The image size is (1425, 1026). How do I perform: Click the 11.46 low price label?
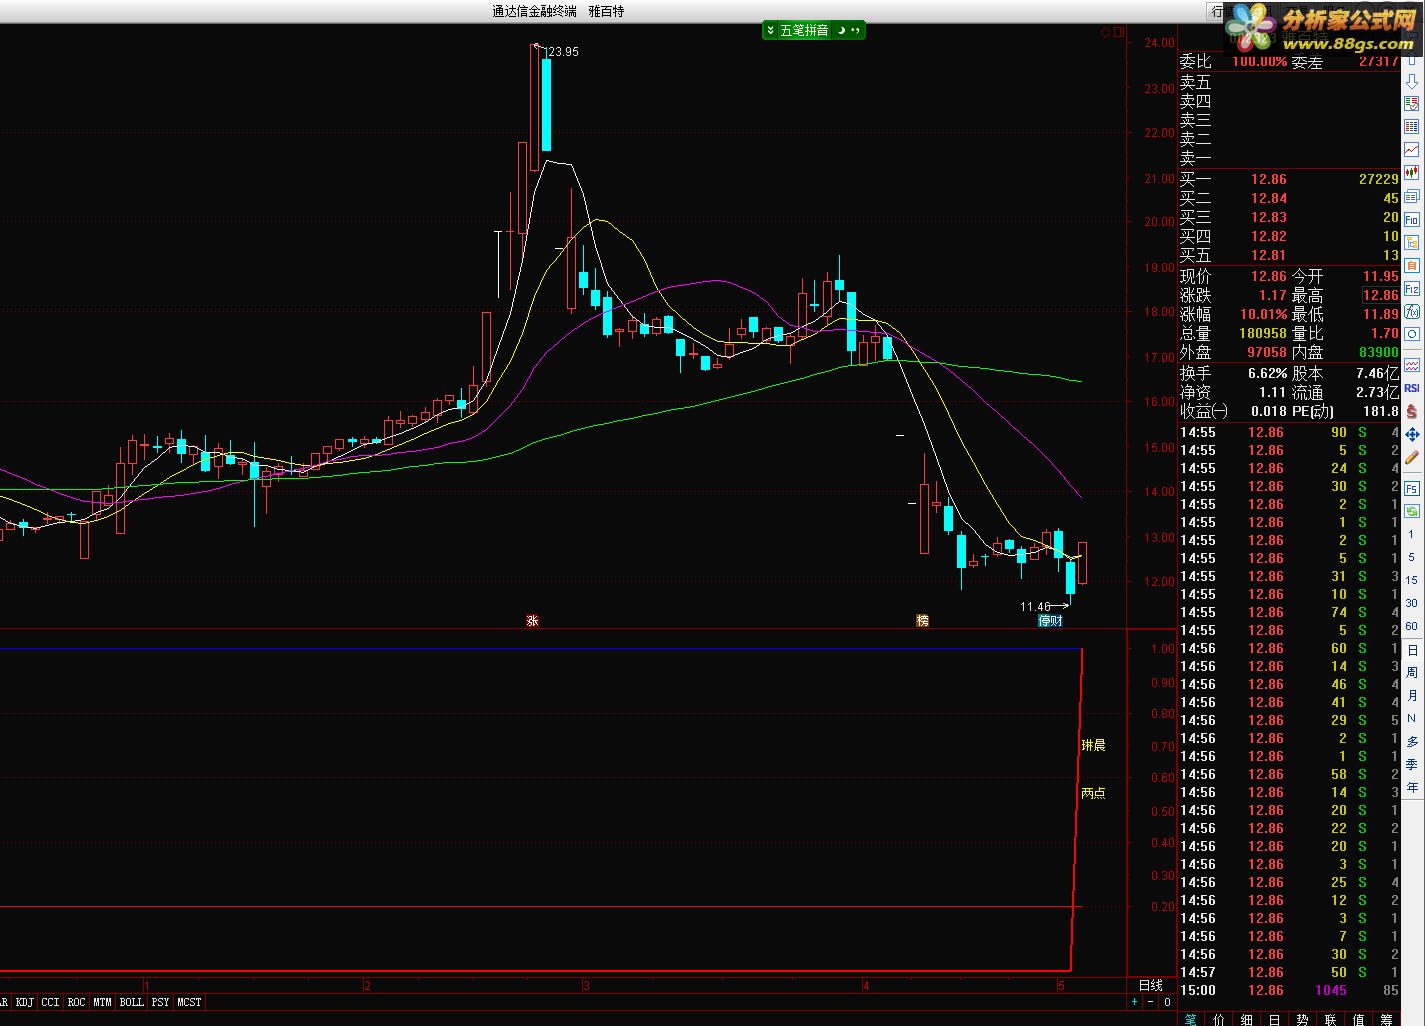[x=1035, y=607]
